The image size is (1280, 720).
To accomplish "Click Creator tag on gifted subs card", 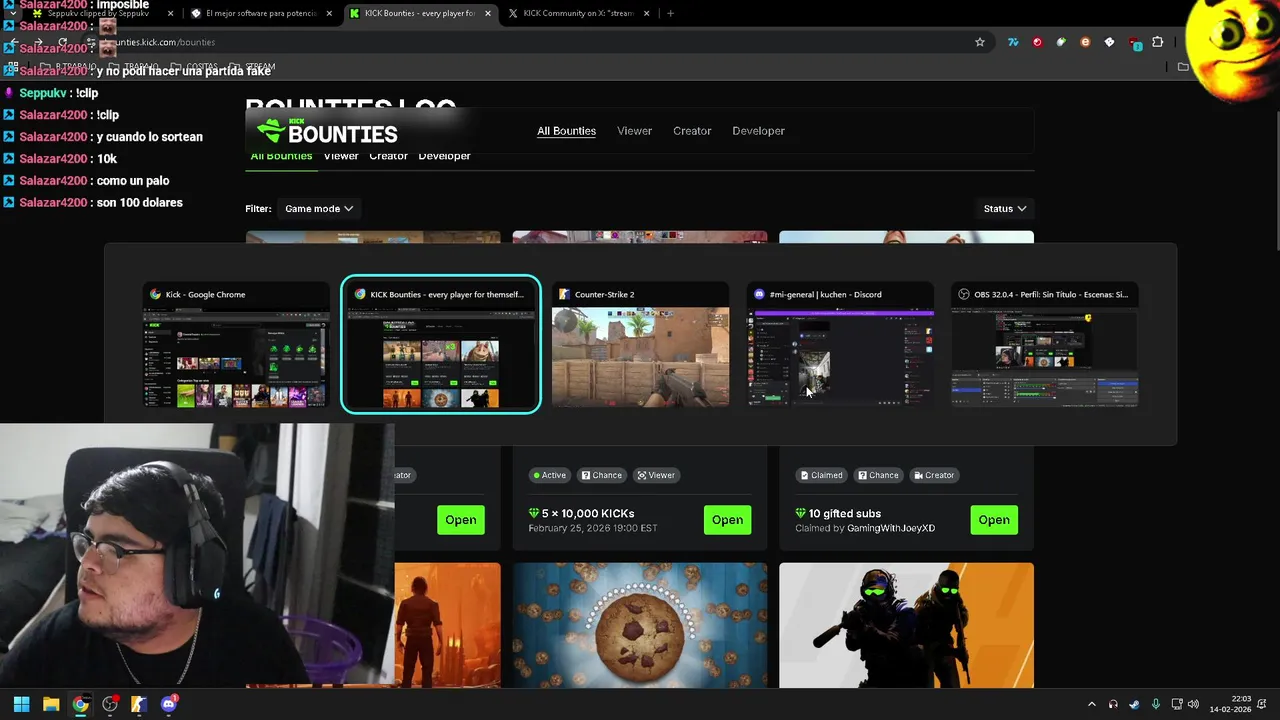I will tap(934, 475).
